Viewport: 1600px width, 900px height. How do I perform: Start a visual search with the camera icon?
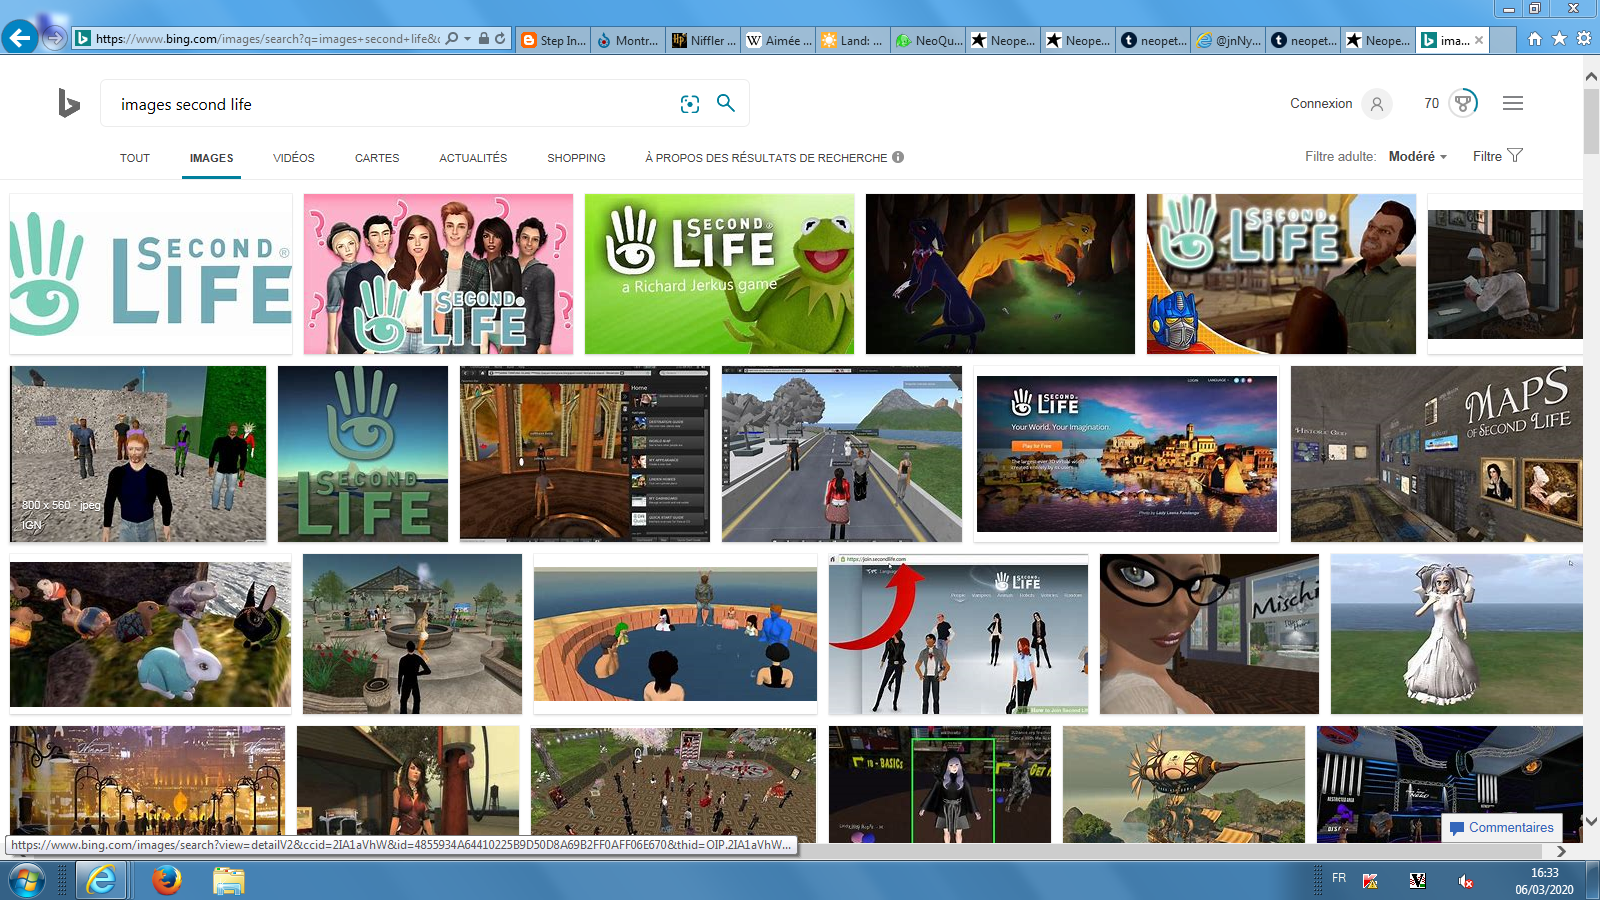(690, 104)
